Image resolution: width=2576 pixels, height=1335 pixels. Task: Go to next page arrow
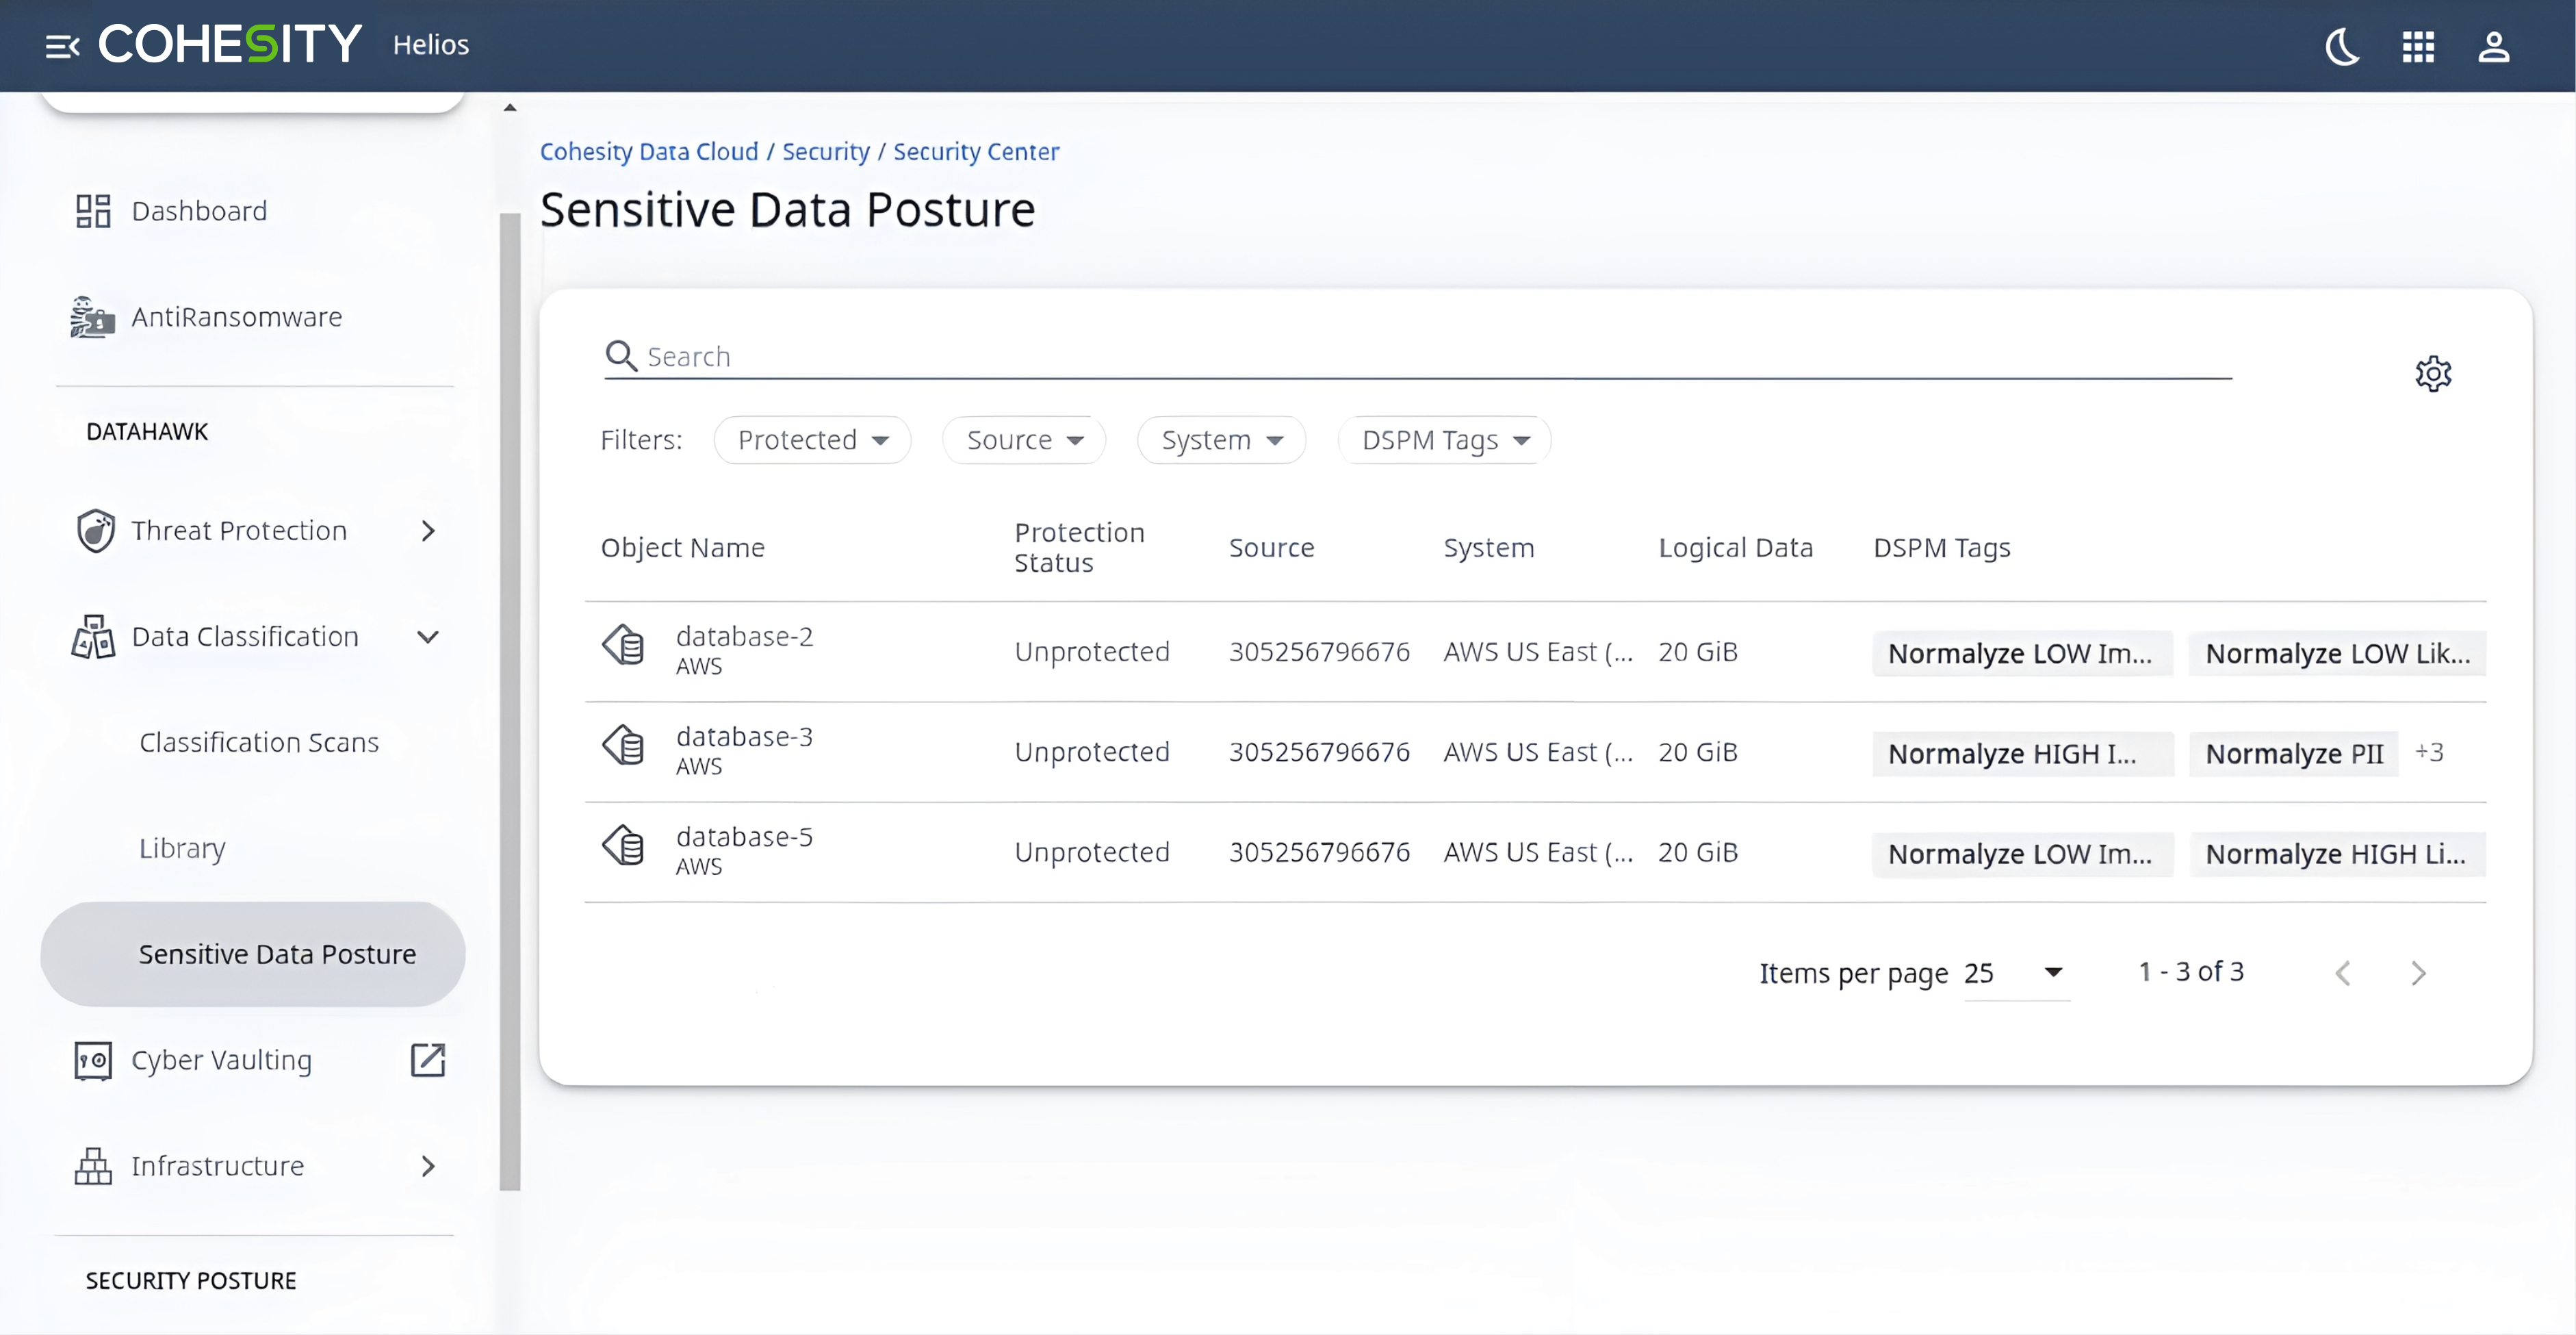click(x=2418, y=973)
